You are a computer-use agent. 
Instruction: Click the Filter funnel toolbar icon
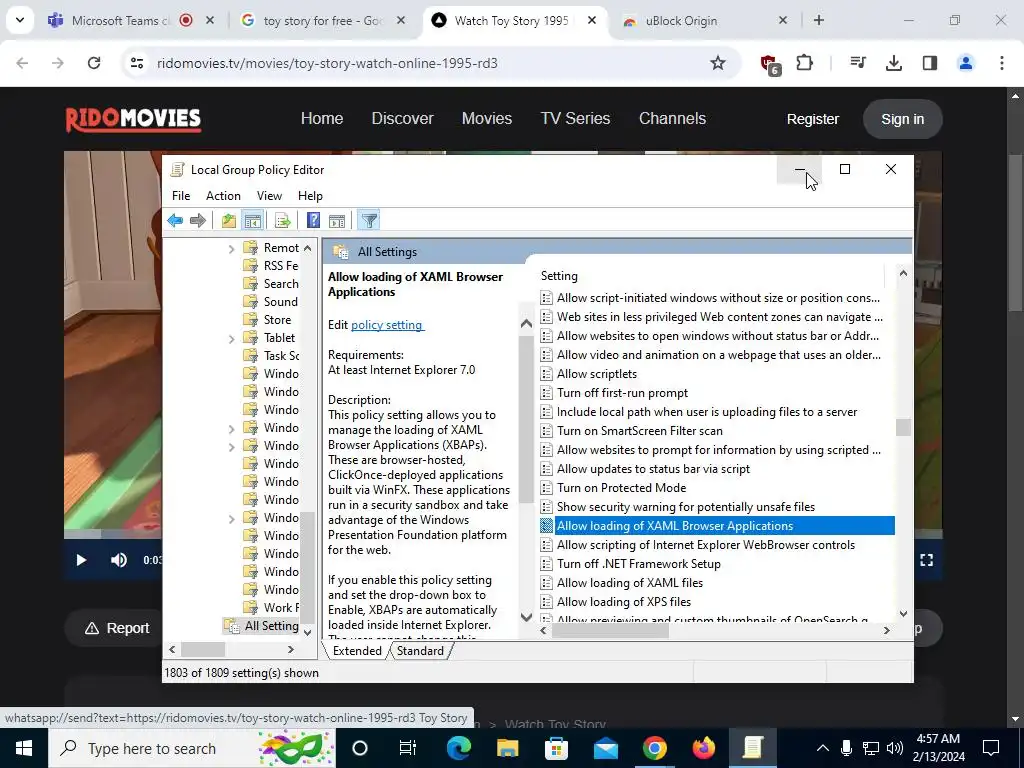coord(369,221)
